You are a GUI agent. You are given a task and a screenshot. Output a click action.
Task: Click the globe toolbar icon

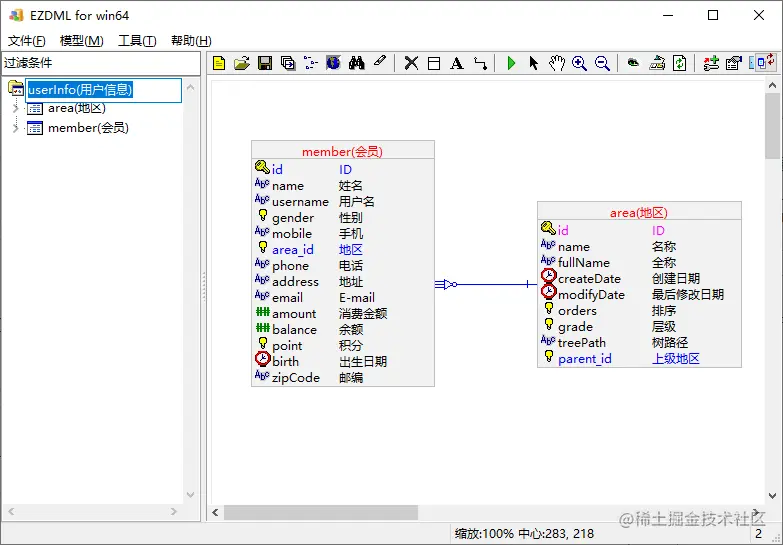point(334,63)
